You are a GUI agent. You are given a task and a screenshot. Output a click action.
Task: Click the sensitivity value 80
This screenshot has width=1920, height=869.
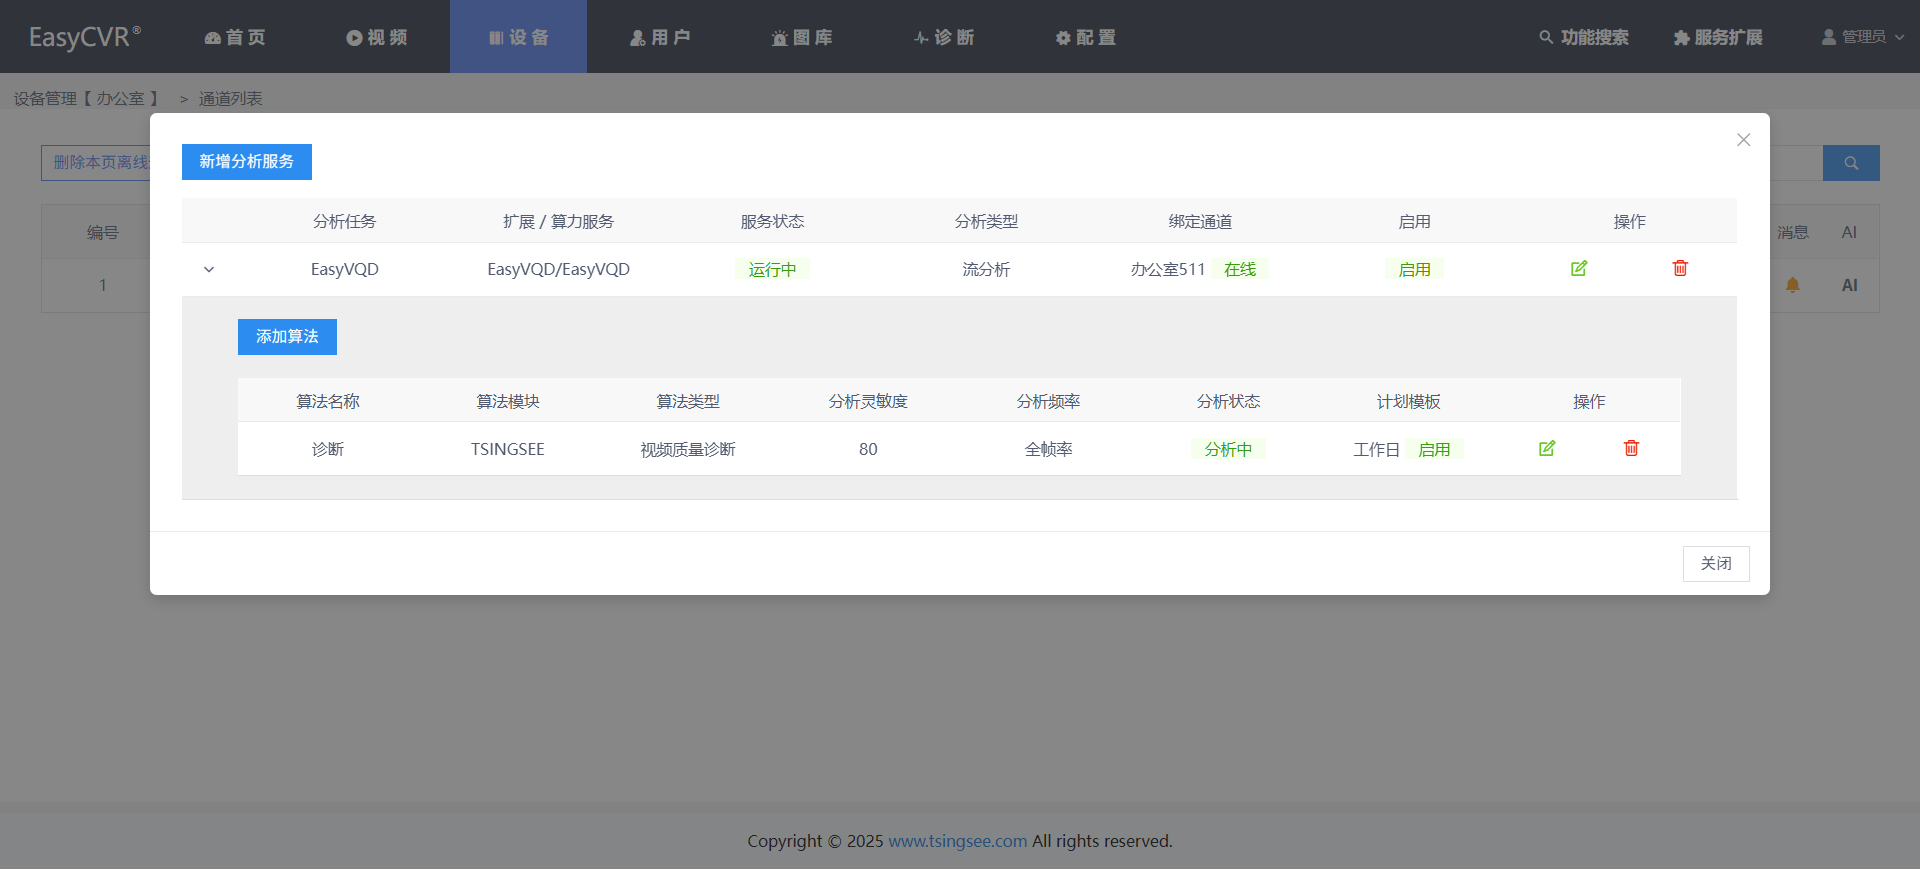click(868, 449)
